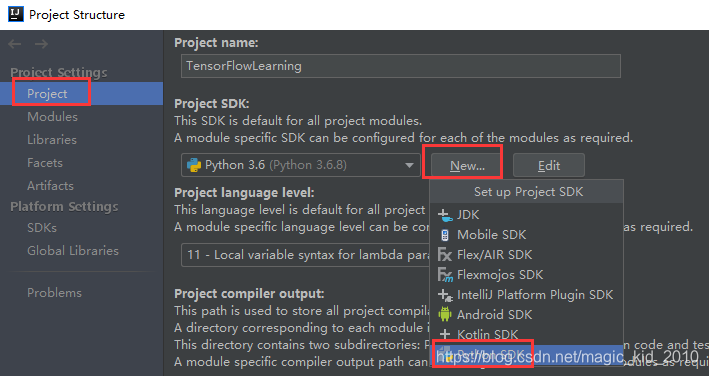Click the Kotlin SDK plus icon
Image resolution: width=709 pixels, height=376 pixels.
445,334
